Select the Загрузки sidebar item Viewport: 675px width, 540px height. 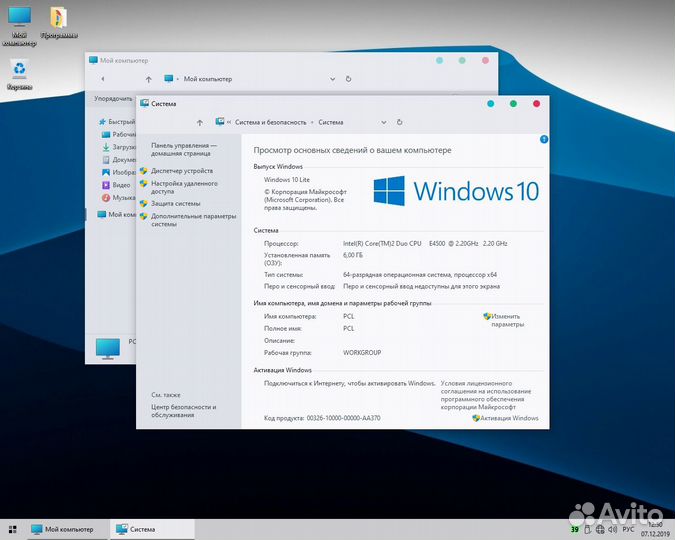(118, 147)
